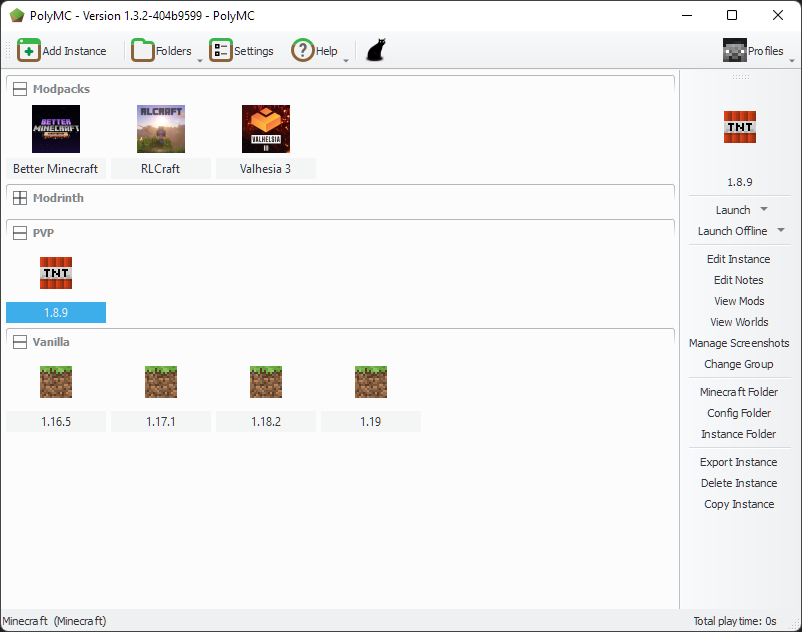This screenshot has width=802, height=632.
Task: Open the Minecraft Folder link
Action: tap(738, 392)
